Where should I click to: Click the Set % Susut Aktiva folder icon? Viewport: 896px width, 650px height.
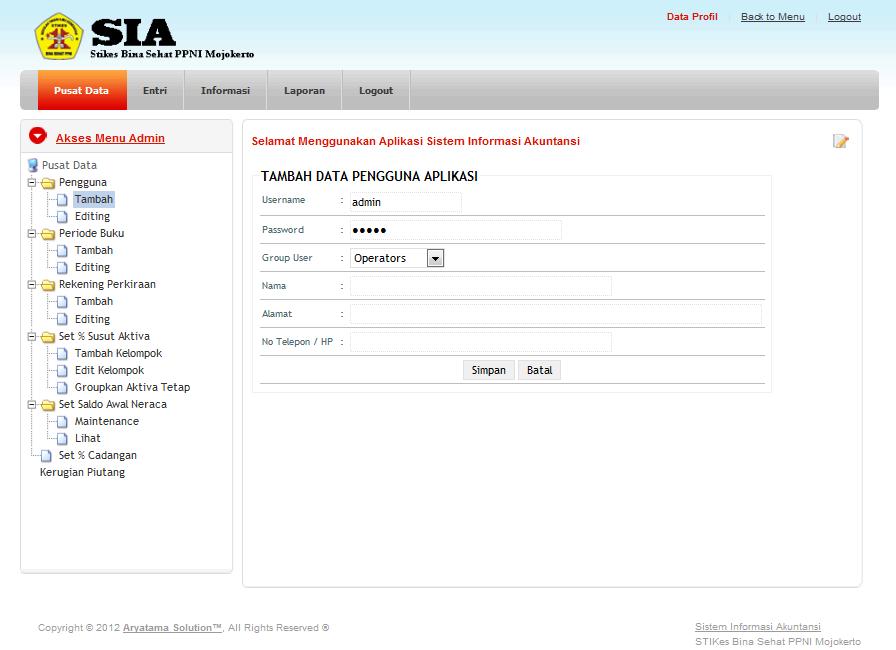pos(48,337)
